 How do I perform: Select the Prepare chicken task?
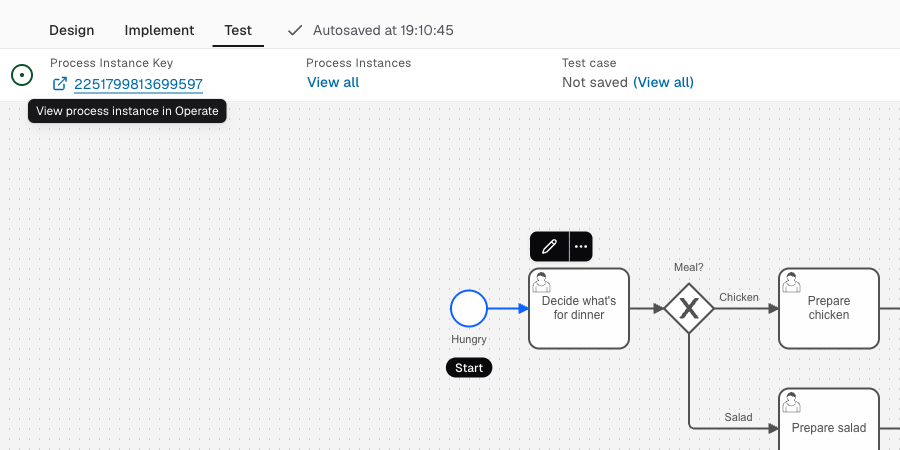click(x=829, y=308)
